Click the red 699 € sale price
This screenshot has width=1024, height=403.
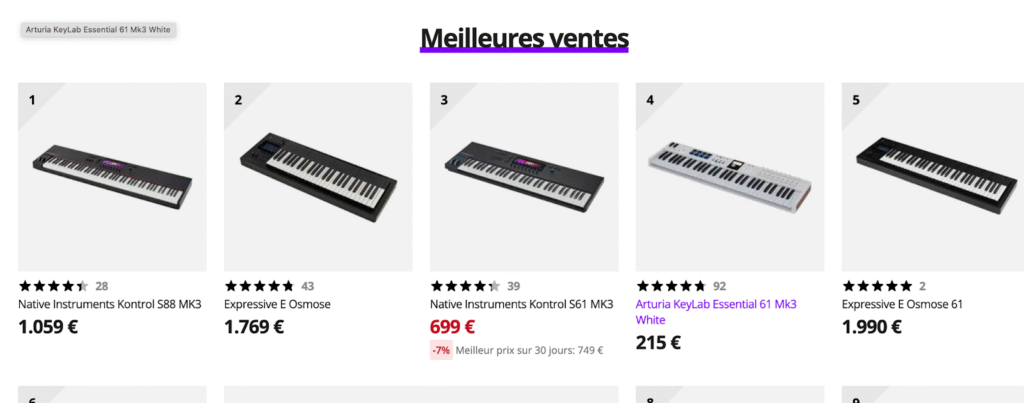[x=452, y=326]
